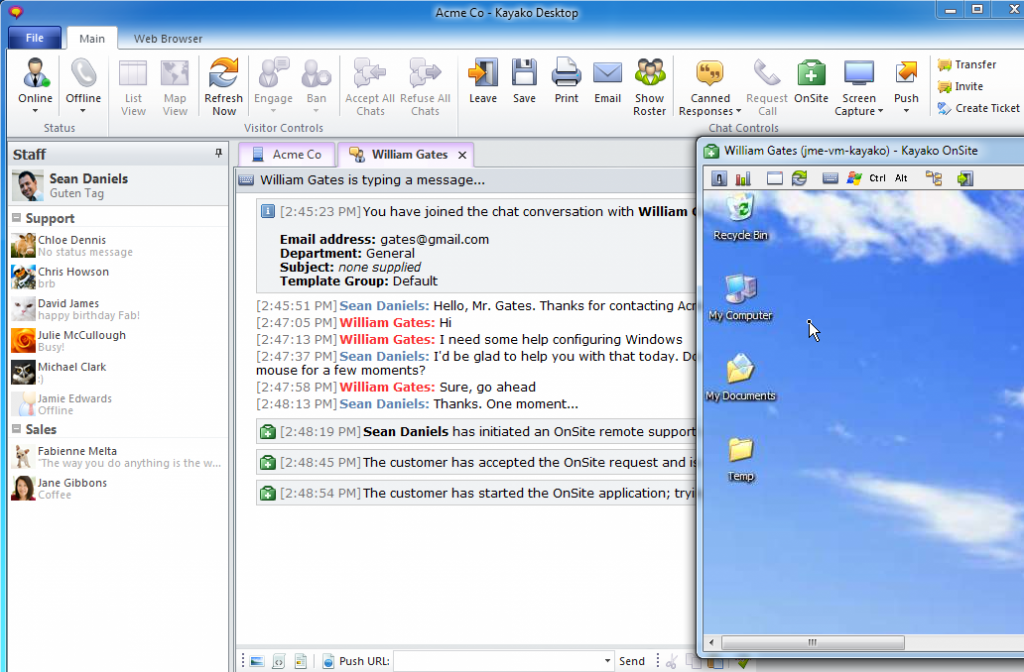This screenshot has height=672, width=1024.
Task: Click the OnSite scrollbar left arrow
Action: pyautogui.click(x=711, y=643)
